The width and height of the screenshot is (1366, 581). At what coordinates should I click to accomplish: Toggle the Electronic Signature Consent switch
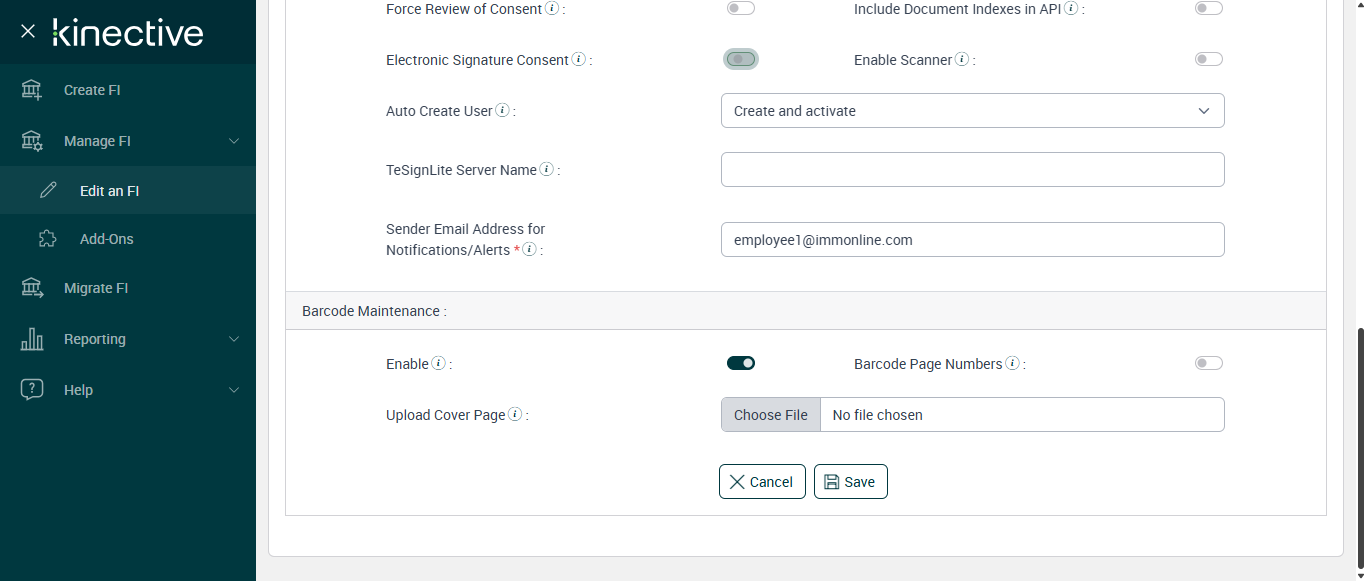pos(741,59)
